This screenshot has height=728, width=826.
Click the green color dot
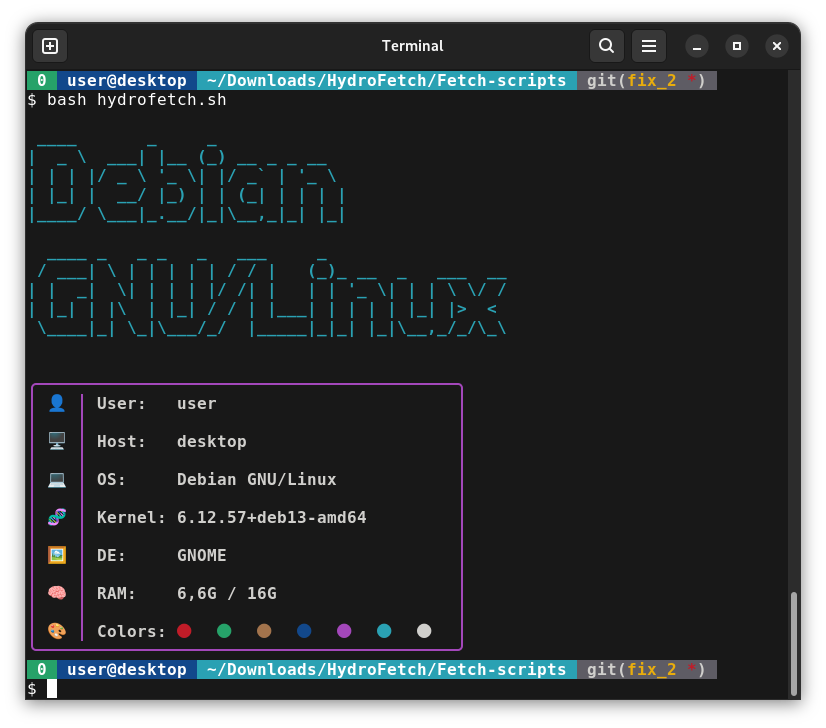[x=224, y=631]
